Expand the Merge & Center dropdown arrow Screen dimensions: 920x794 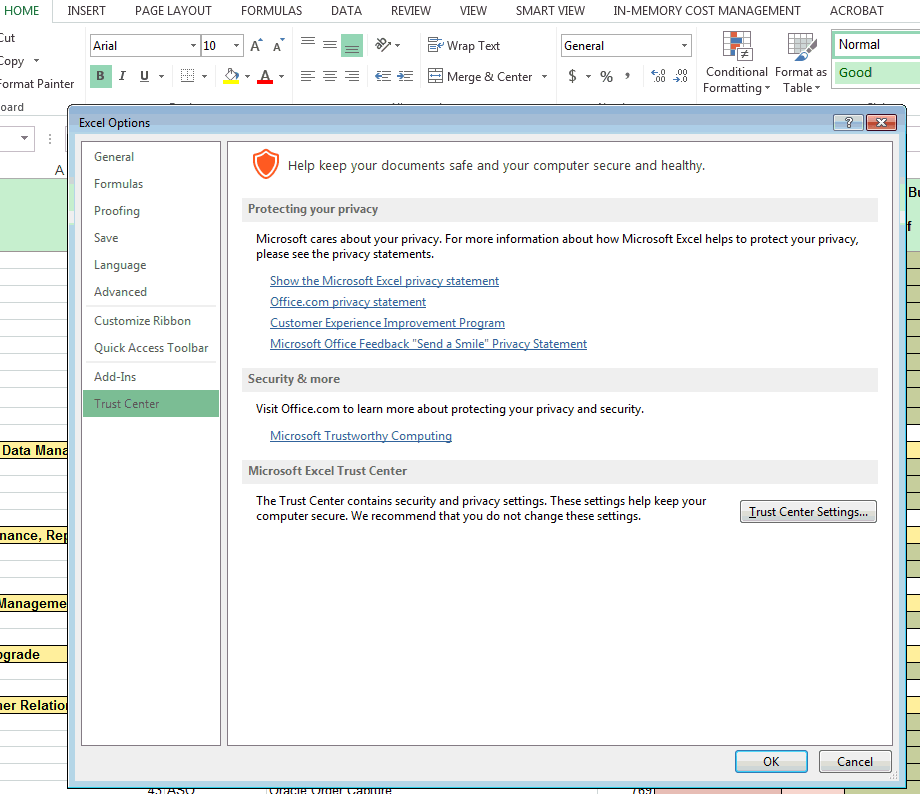544,76
